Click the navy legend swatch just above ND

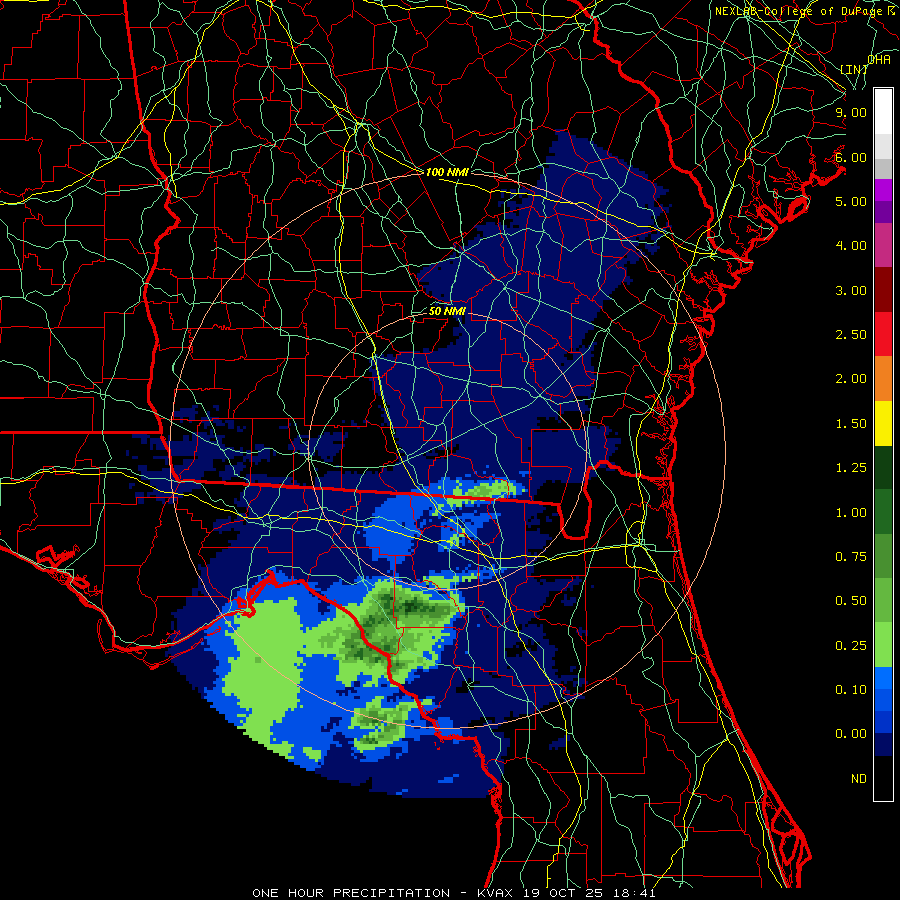[883, 745]
